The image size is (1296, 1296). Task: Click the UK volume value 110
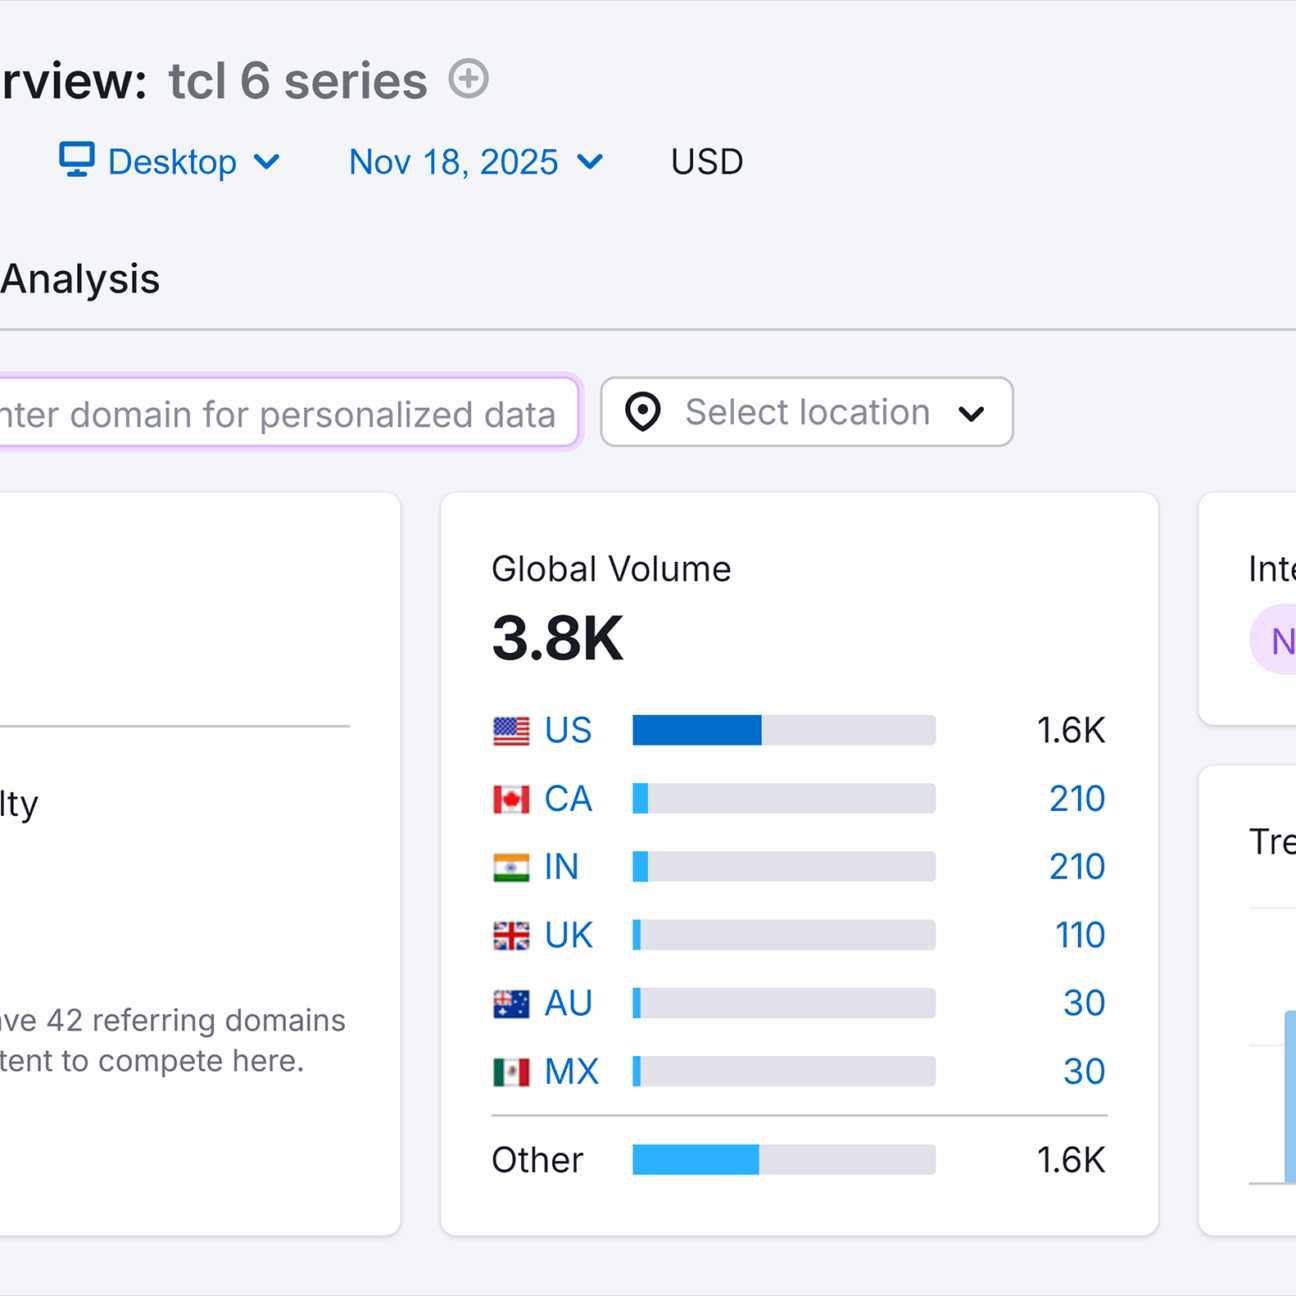(x=1080, y=935)
